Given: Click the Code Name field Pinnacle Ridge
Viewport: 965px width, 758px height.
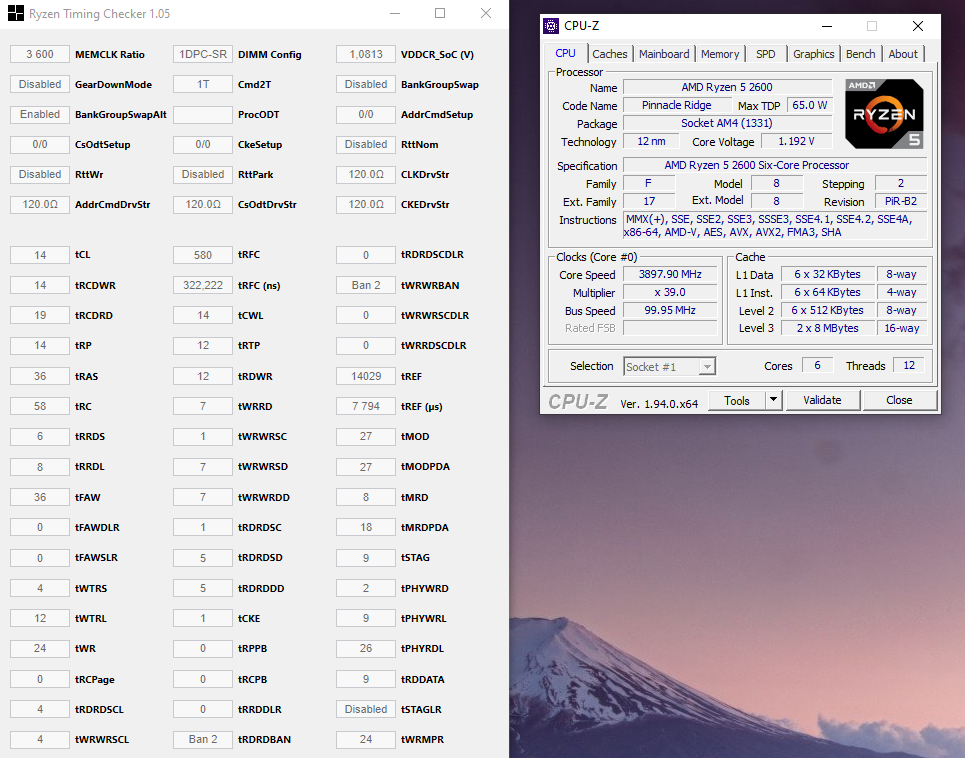Looking at the screenshot, I should [676, 105].
